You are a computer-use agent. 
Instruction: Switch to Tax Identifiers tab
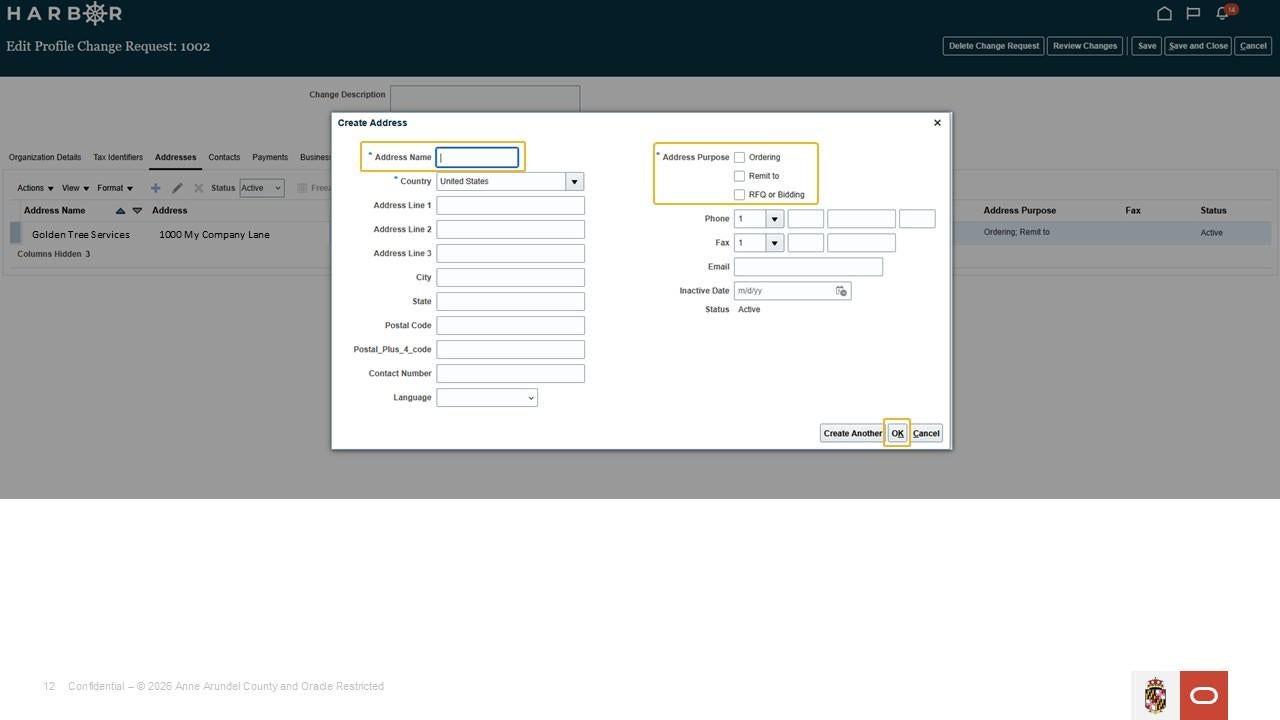coord(118,157)
